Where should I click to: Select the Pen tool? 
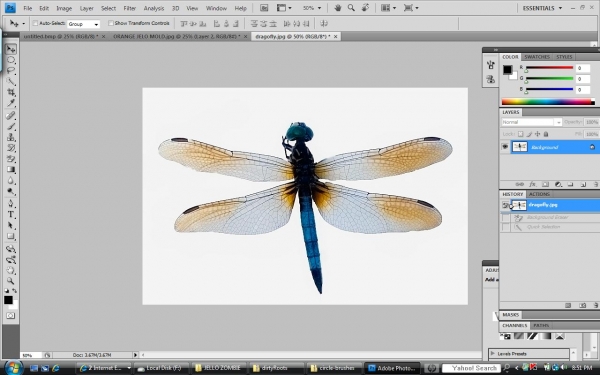pyautogui.click(x=11, y=203)
